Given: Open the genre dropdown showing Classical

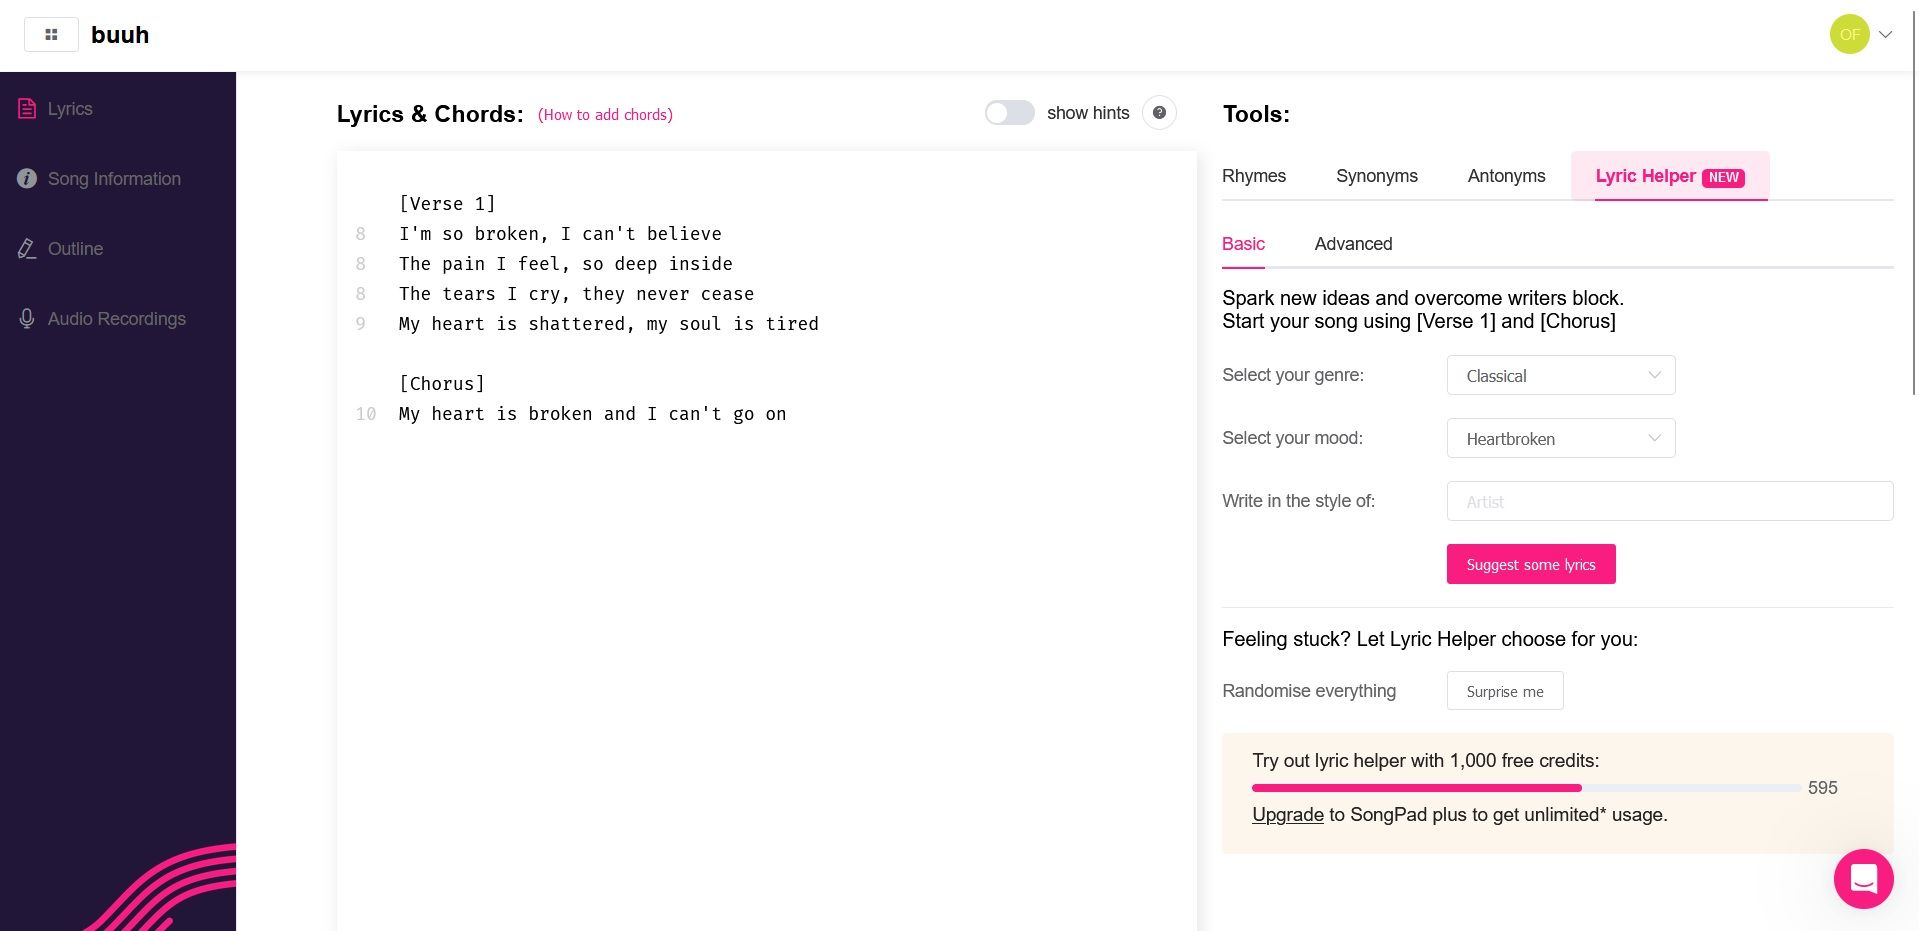Looking at the screenshot, I should 1560,376.
